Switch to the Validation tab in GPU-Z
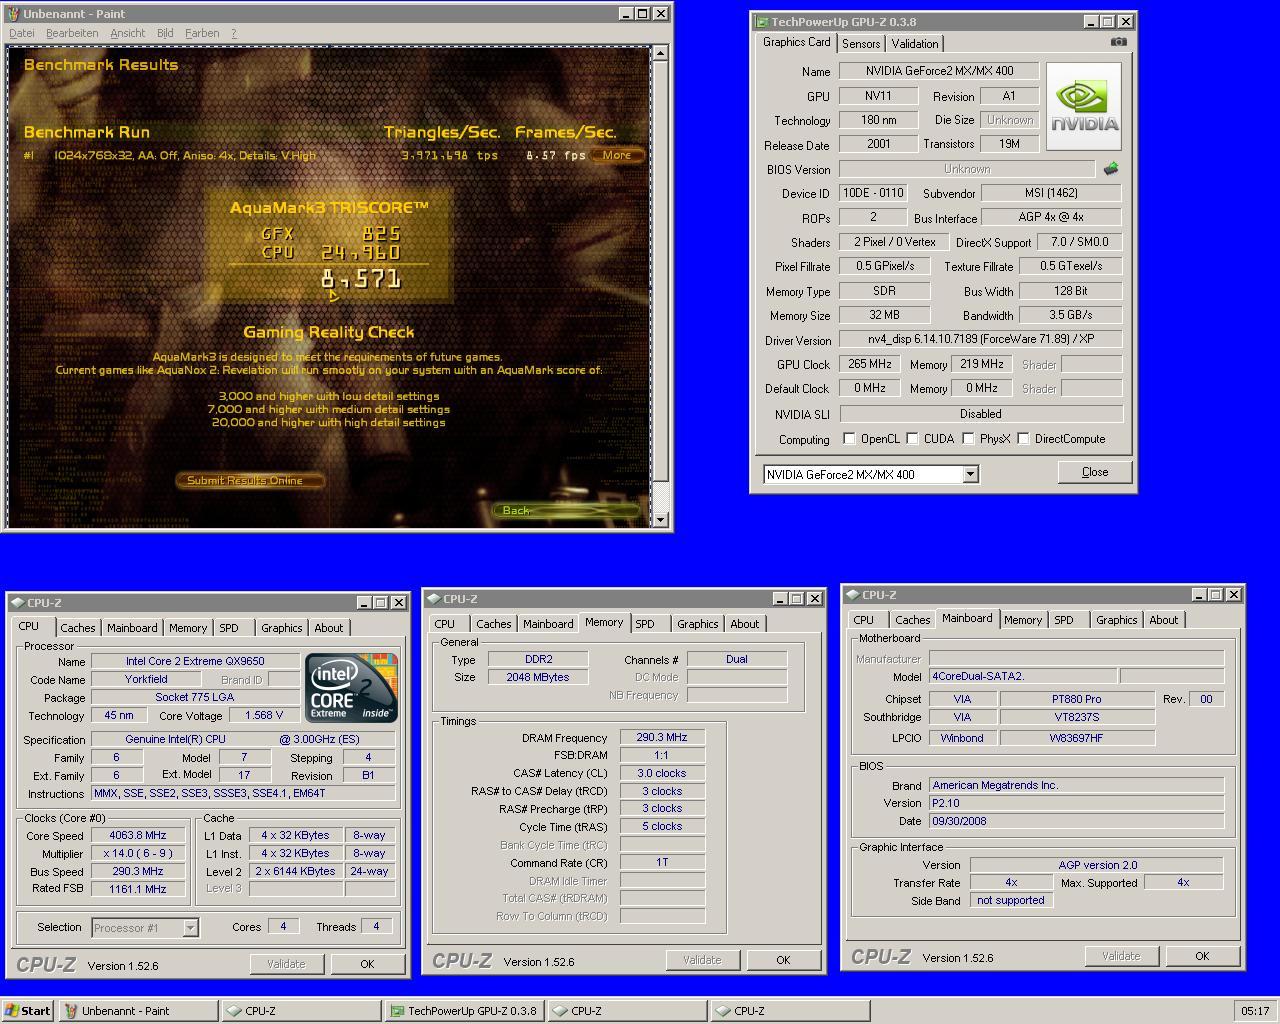The width and height of the screenshot is (1280, 1024). point(915,44)
